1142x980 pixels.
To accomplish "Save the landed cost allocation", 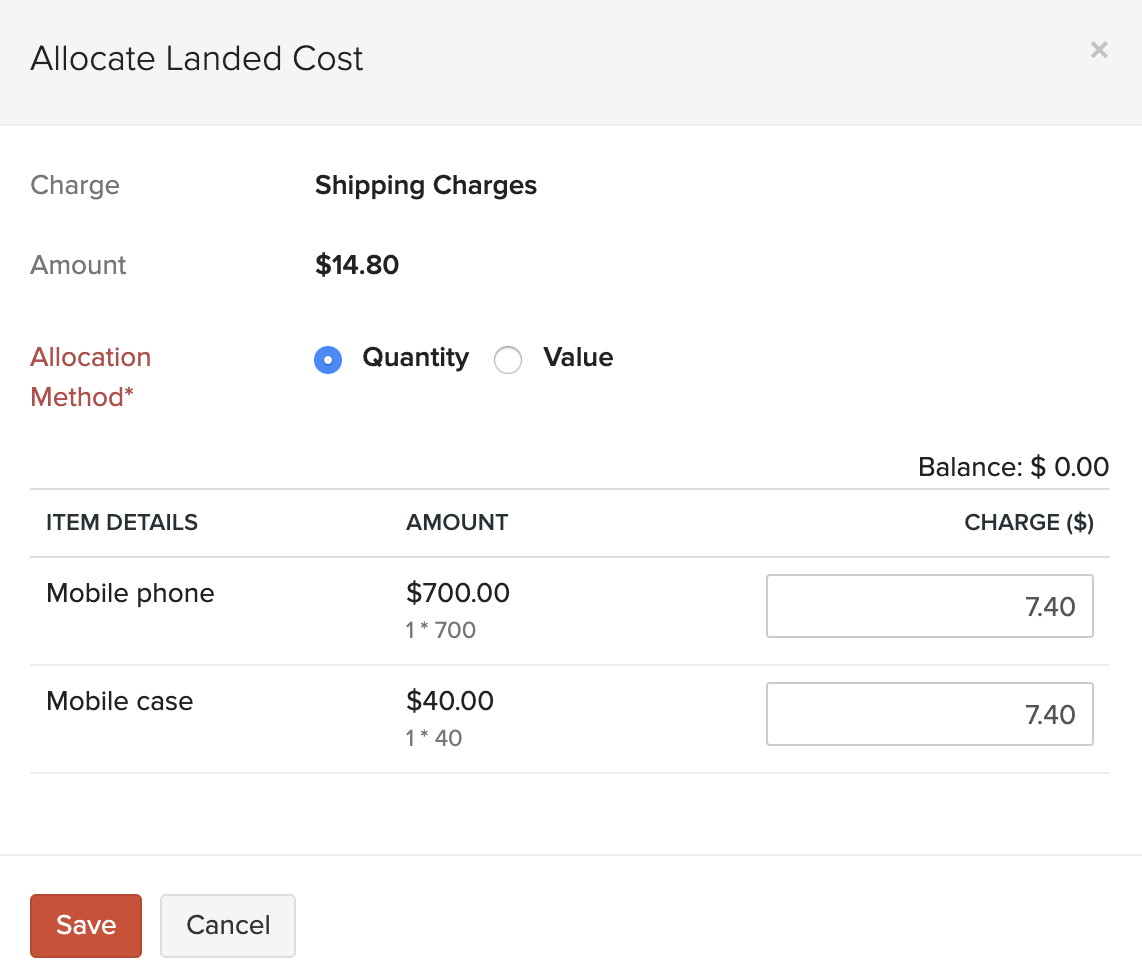I will [85, 925].
